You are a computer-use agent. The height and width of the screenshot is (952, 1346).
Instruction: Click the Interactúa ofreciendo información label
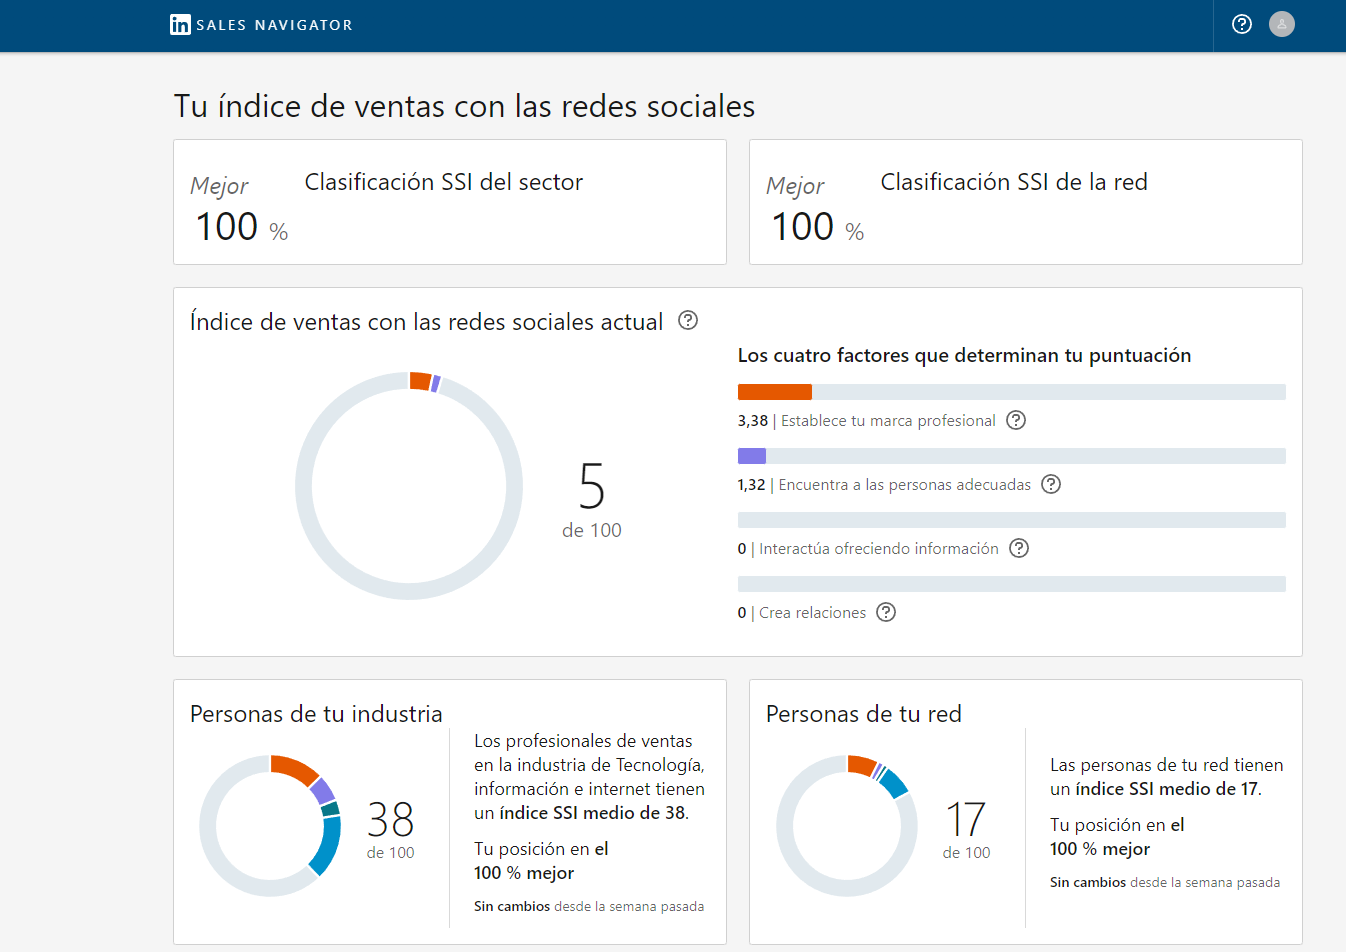coord(879,549)
